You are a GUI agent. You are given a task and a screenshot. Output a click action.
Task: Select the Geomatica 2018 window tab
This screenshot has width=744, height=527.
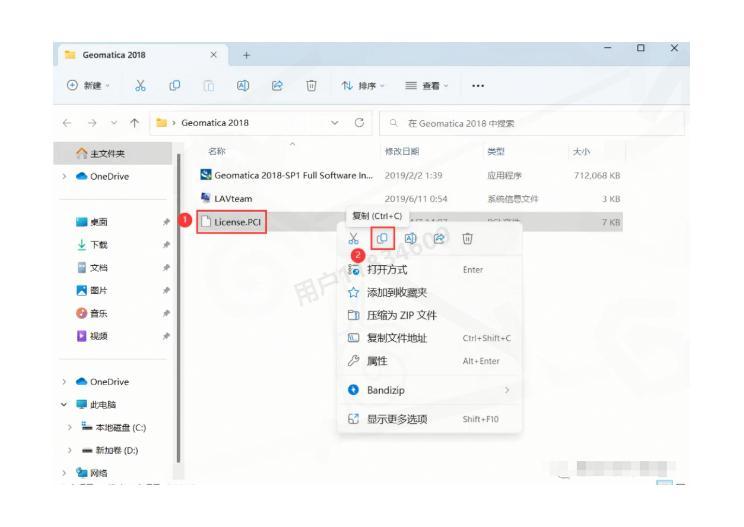[142, 55]
